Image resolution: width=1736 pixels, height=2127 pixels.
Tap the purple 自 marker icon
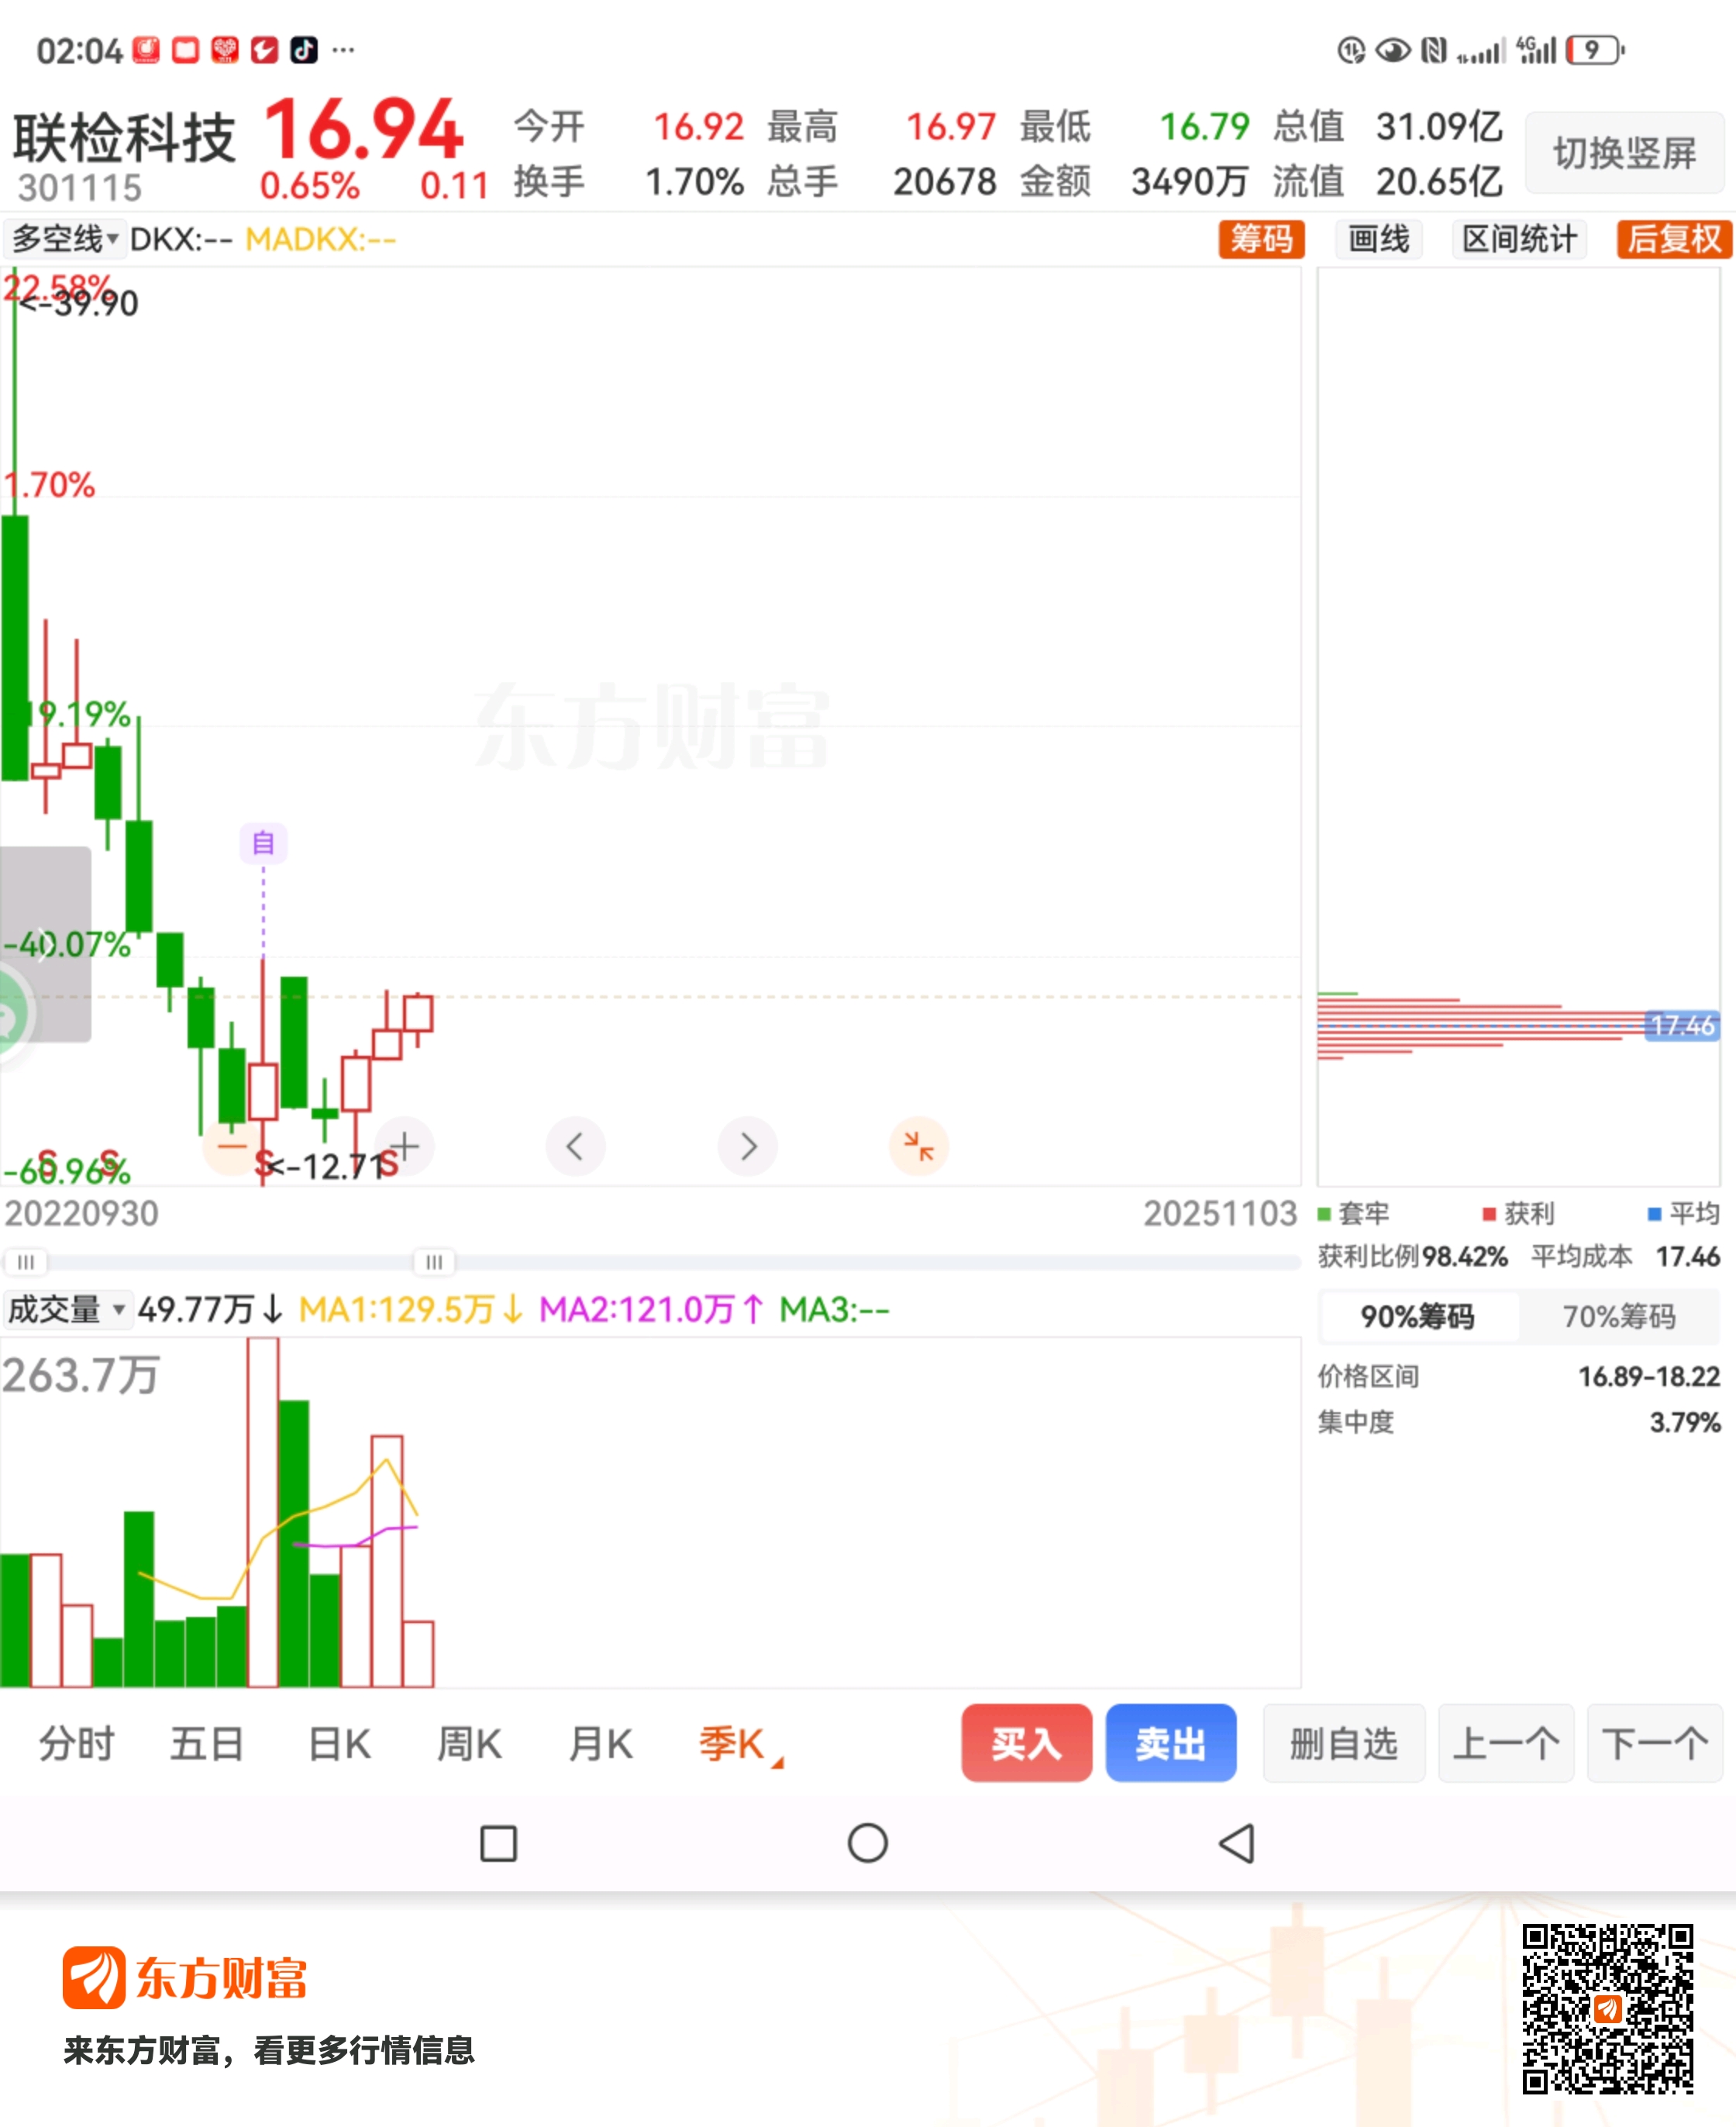(263, 843)
